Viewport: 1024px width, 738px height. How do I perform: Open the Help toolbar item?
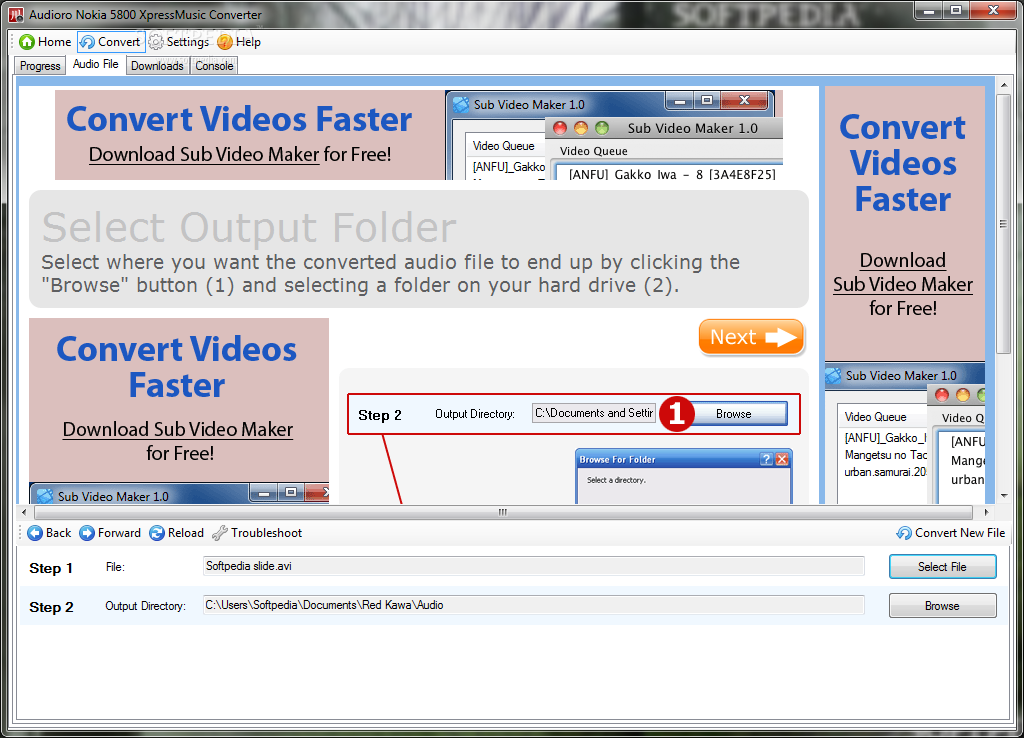pyautogui.click(x=239, y=42)
